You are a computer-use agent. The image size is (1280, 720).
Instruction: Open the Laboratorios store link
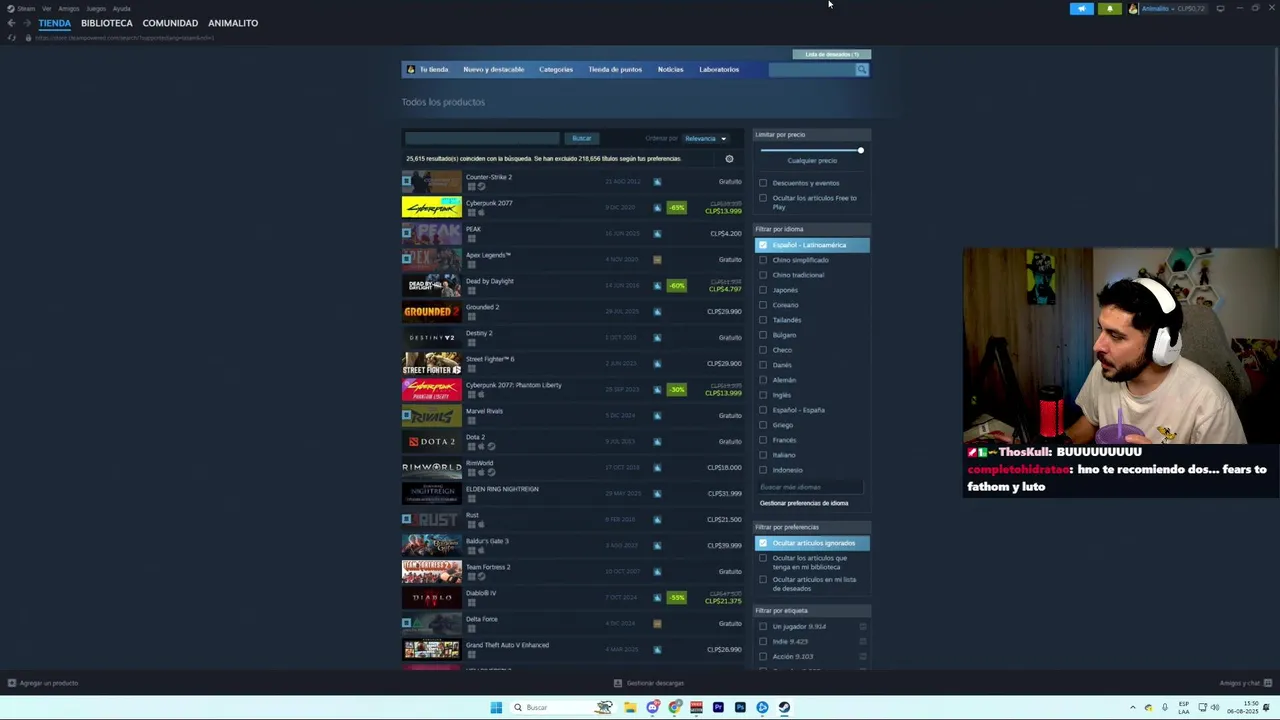[719, 70]
